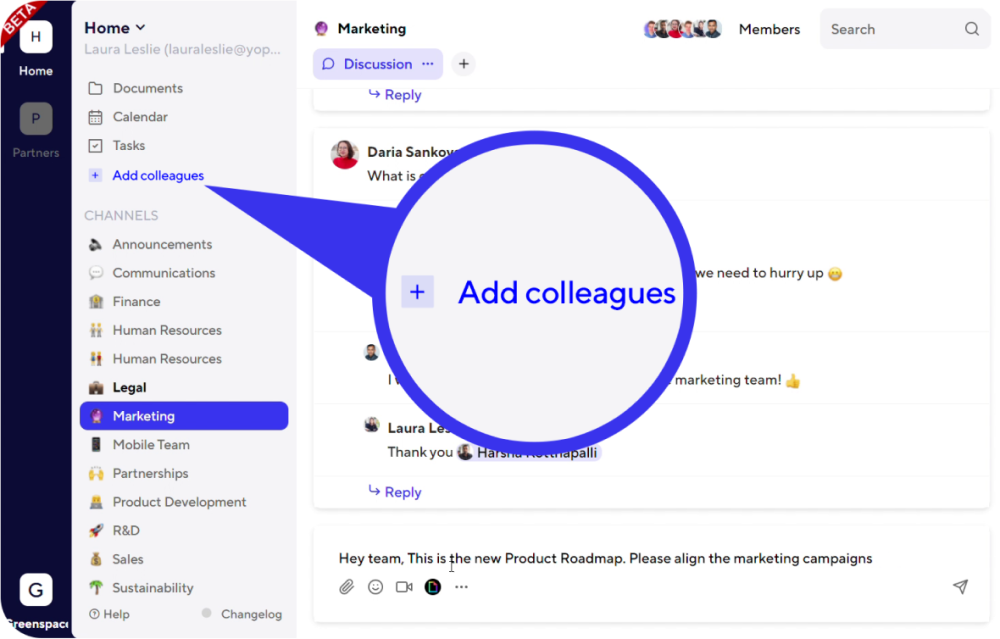Attach a file with the paperclip icon
1000x639 pixels.
click(346, 587)
